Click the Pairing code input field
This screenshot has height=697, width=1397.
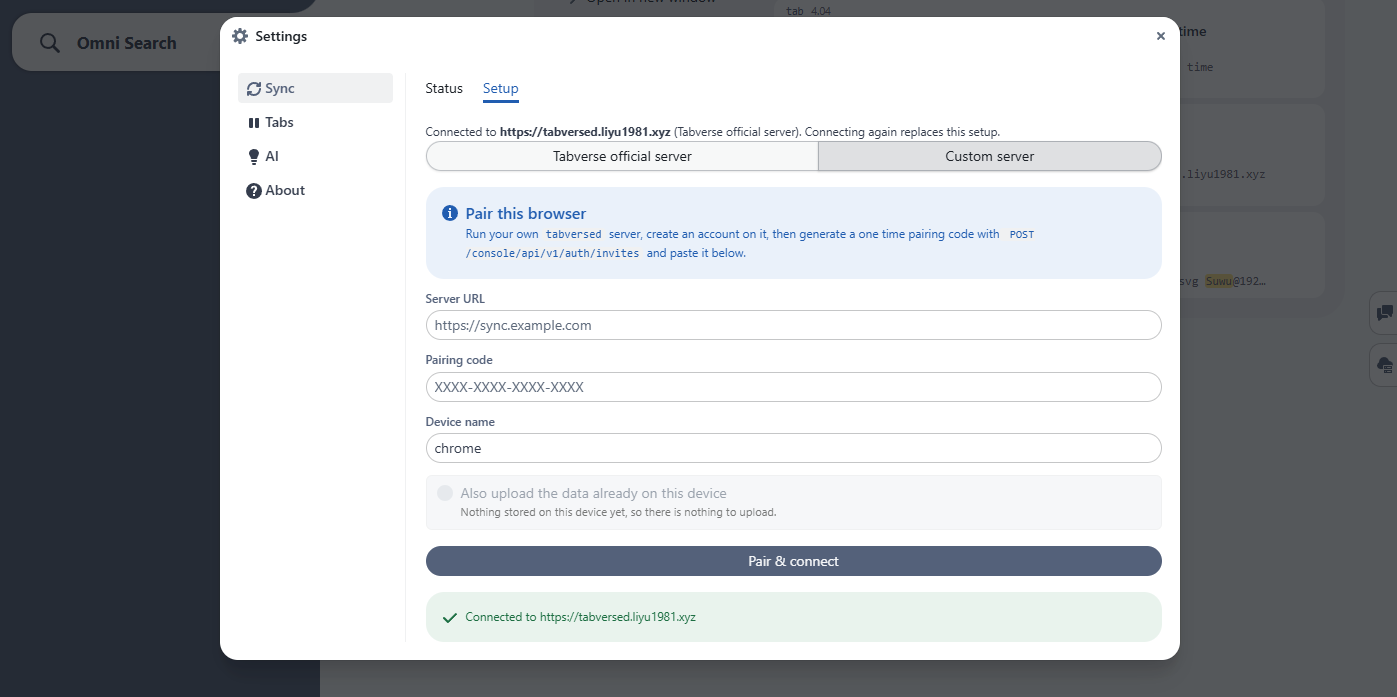(x=793, y=387)
